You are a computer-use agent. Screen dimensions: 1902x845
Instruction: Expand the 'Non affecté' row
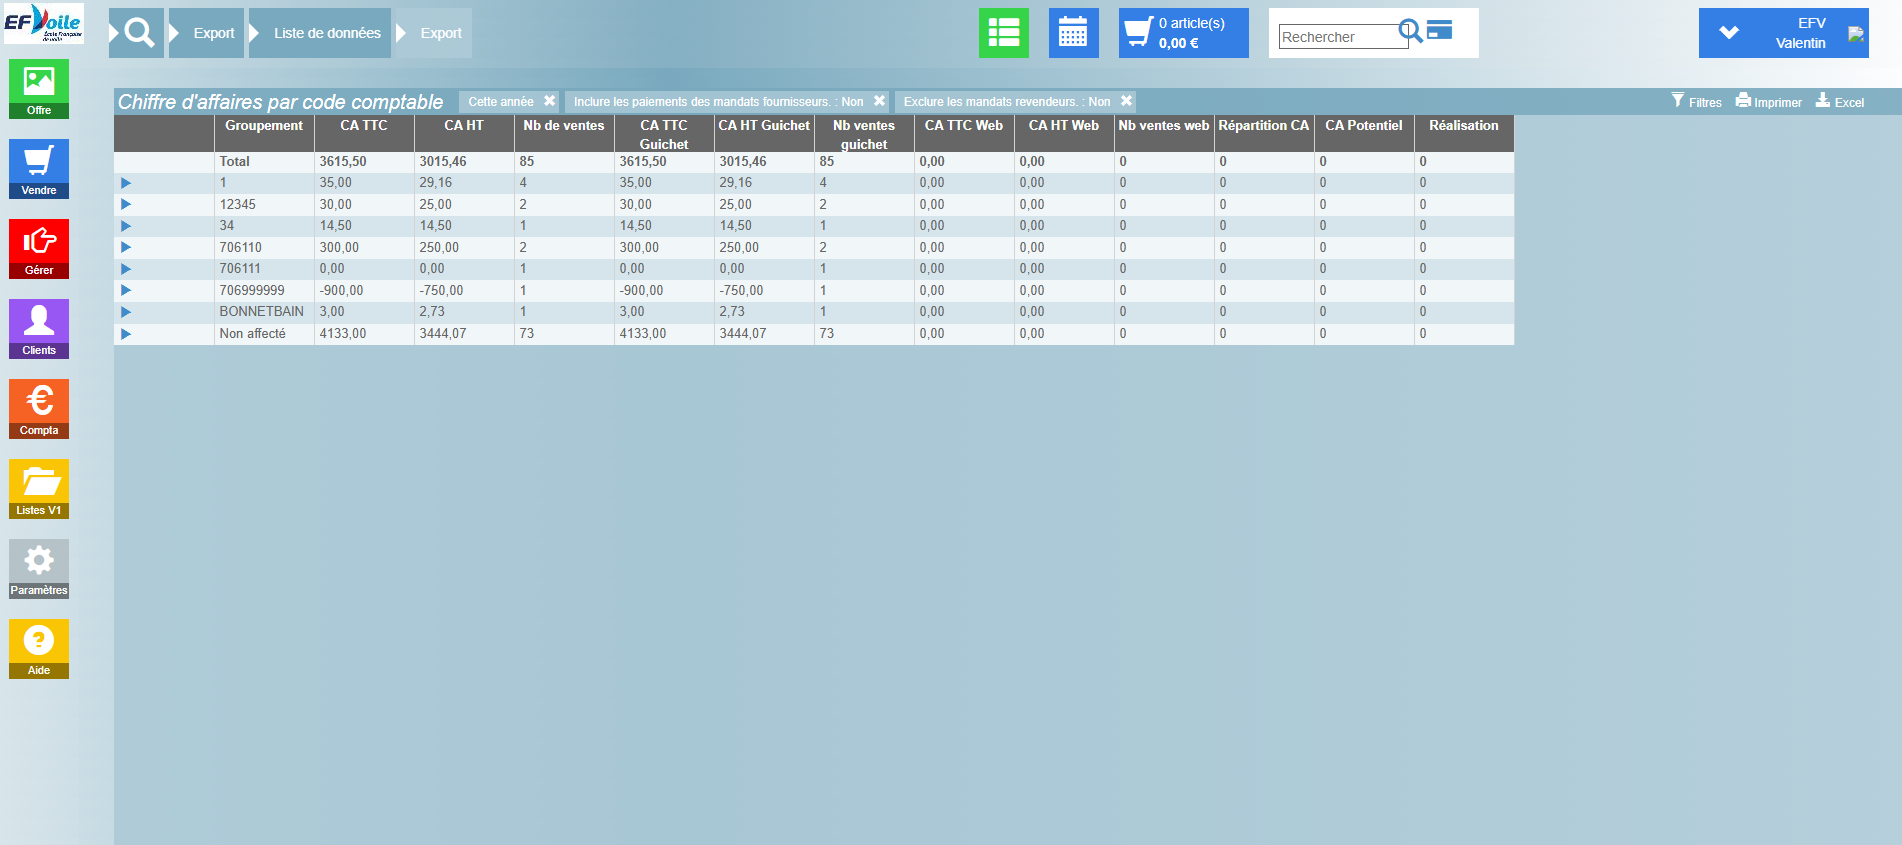click(x=126, y=334)
